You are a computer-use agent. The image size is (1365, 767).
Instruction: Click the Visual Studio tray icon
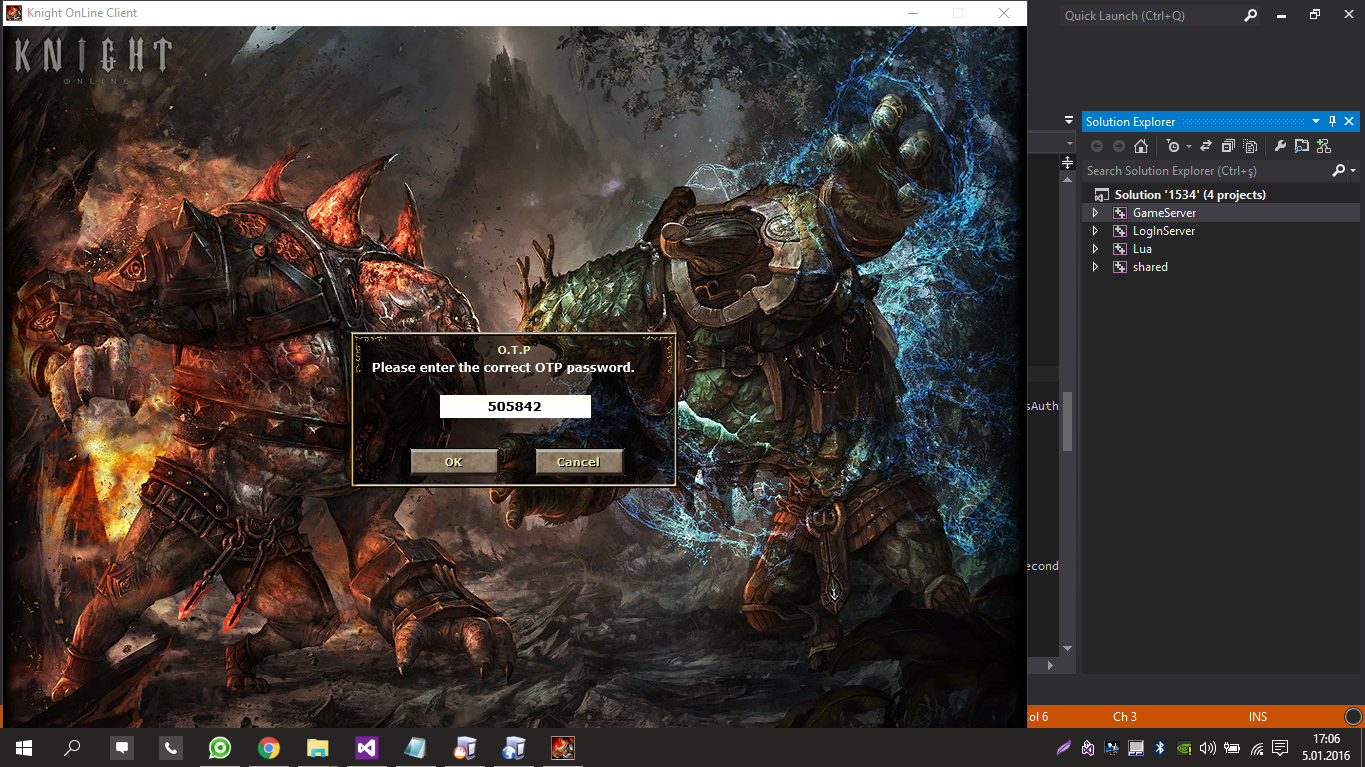point(1088,747)
